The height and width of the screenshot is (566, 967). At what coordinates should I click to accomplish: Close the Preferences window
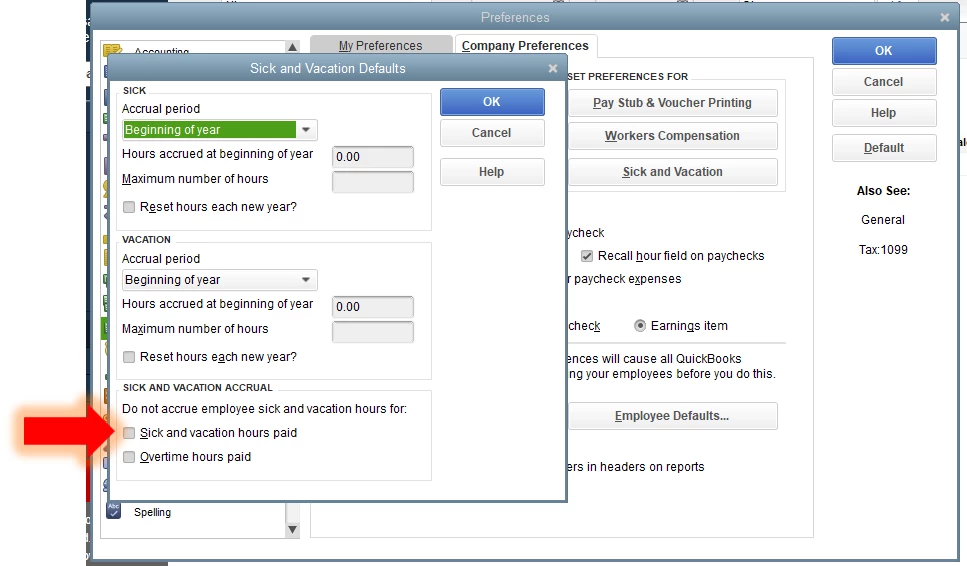(x=944, y=18)
